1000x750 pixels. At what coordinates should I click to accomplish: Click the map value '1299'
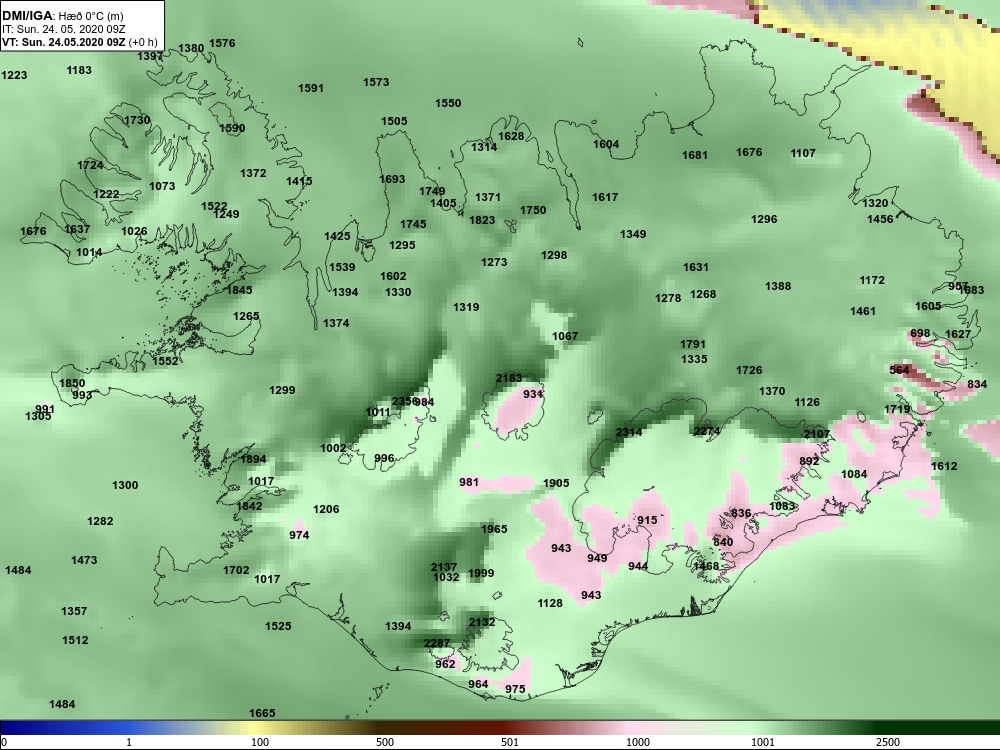(x=282, y=390)
